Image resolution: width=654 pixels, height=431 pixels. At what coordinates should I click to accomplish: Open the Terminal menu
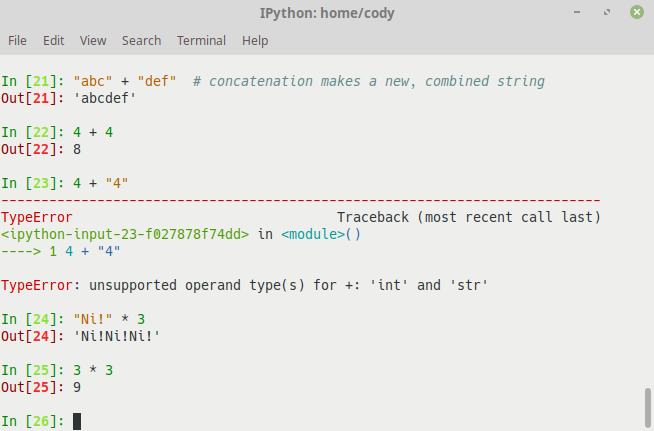[201, 41]
